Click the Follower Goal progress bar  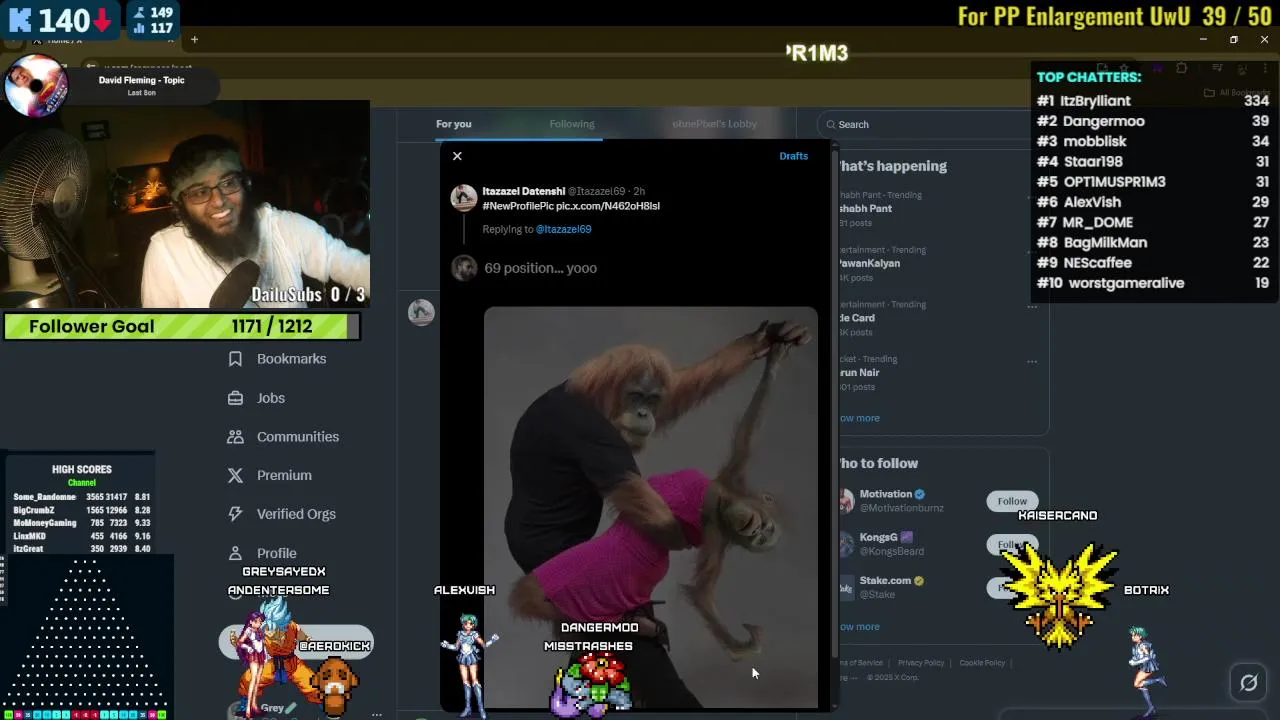tap(182, 327)
